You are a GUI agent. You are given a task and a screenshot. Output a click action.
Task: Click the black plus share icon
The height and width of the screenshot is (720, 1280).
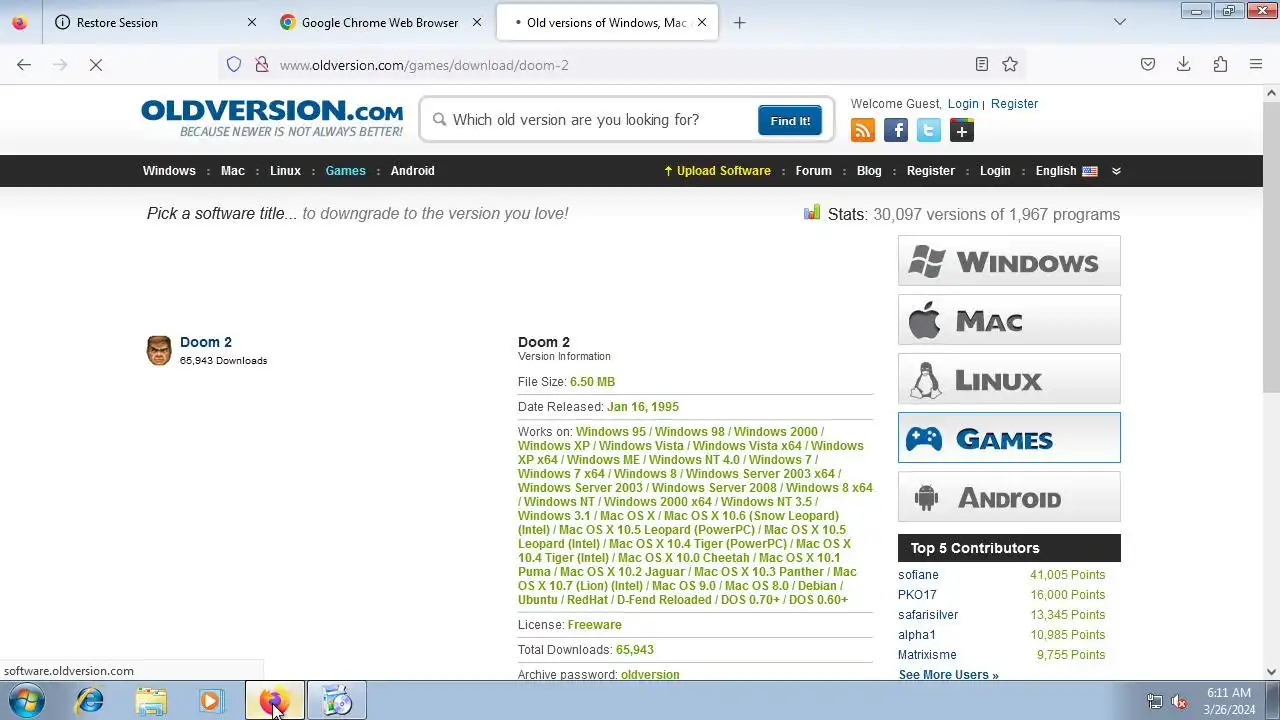pos(962,131)
